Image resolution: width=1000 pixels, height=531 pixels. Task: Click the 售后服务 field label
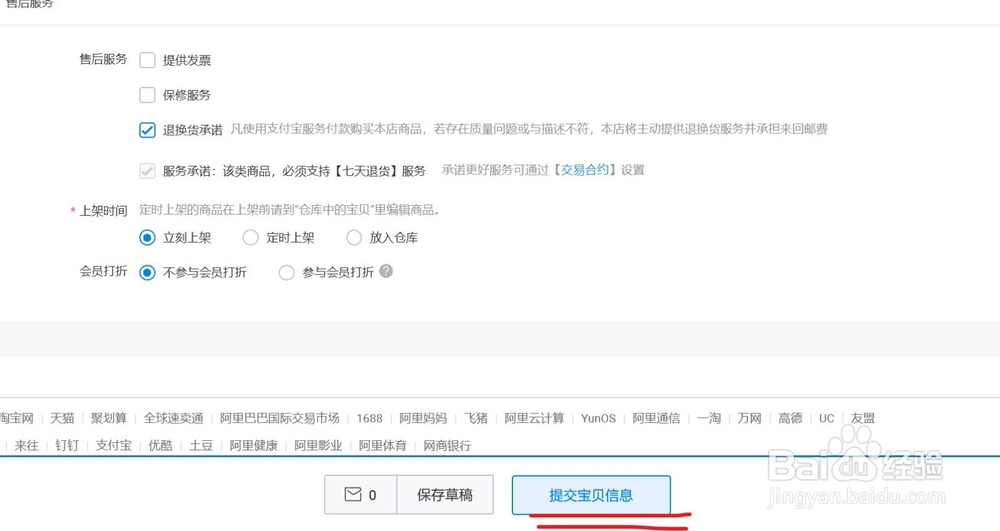103,59
